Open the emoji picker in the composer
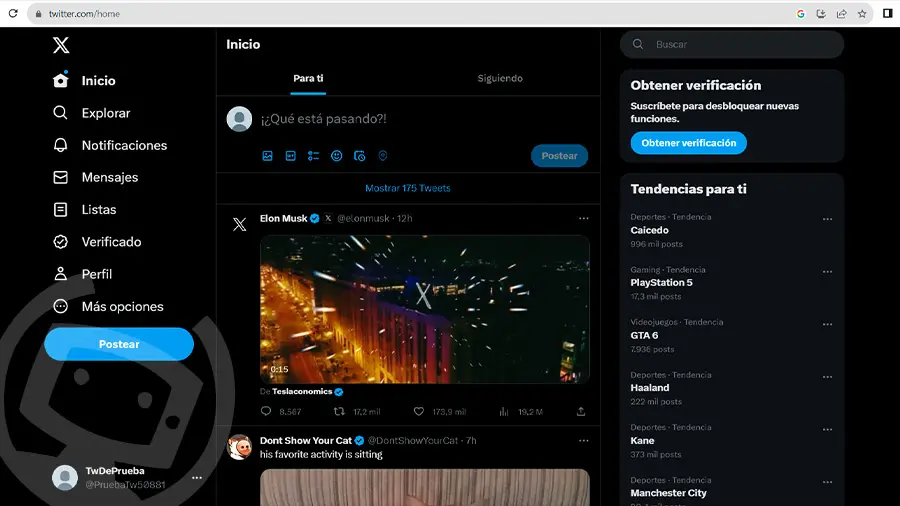Screen dimensions: 900x506 click(x=336, y=155)
